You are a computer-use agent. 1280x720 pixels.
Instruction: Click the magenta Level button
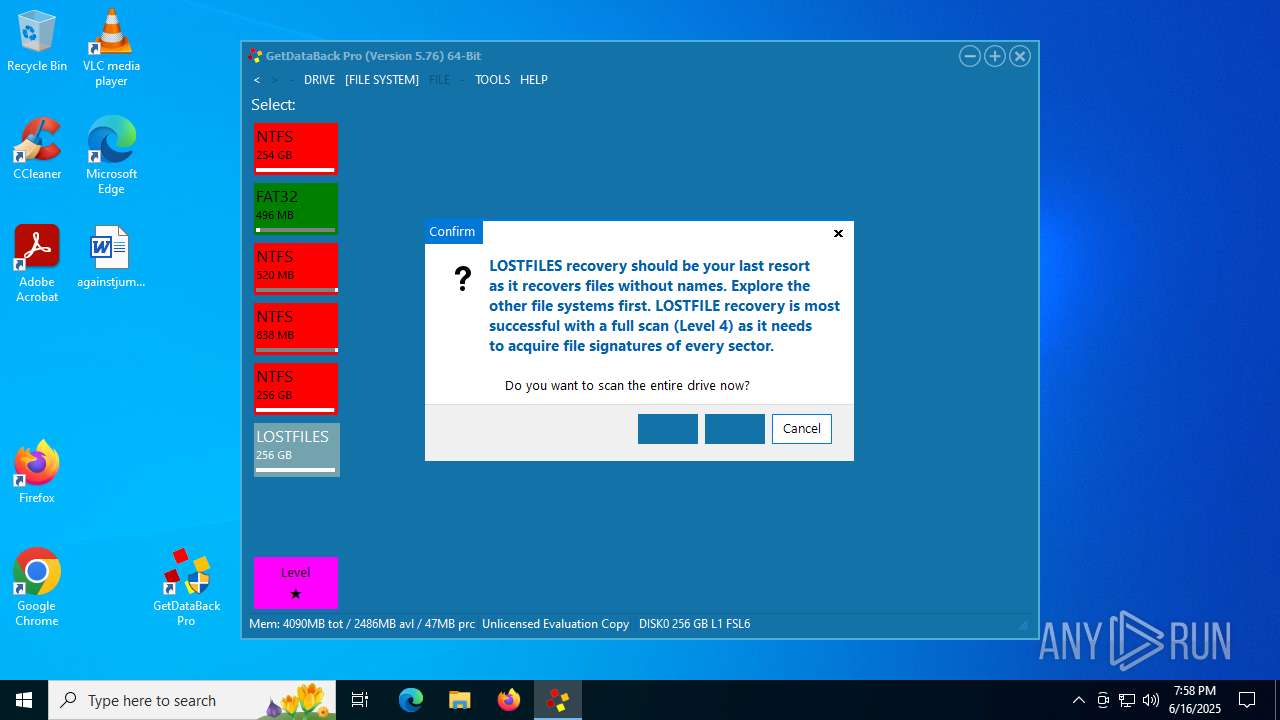[x=296, y=583]
